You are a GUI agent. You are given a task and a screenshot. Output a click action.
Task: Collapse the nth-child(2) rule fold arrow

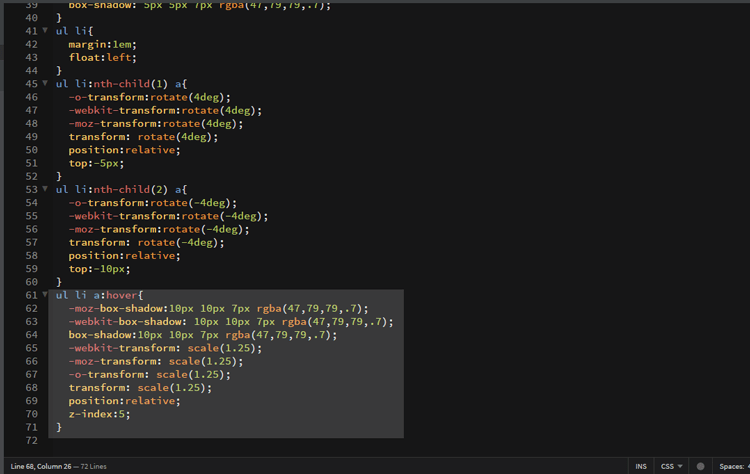coord(45,189)
